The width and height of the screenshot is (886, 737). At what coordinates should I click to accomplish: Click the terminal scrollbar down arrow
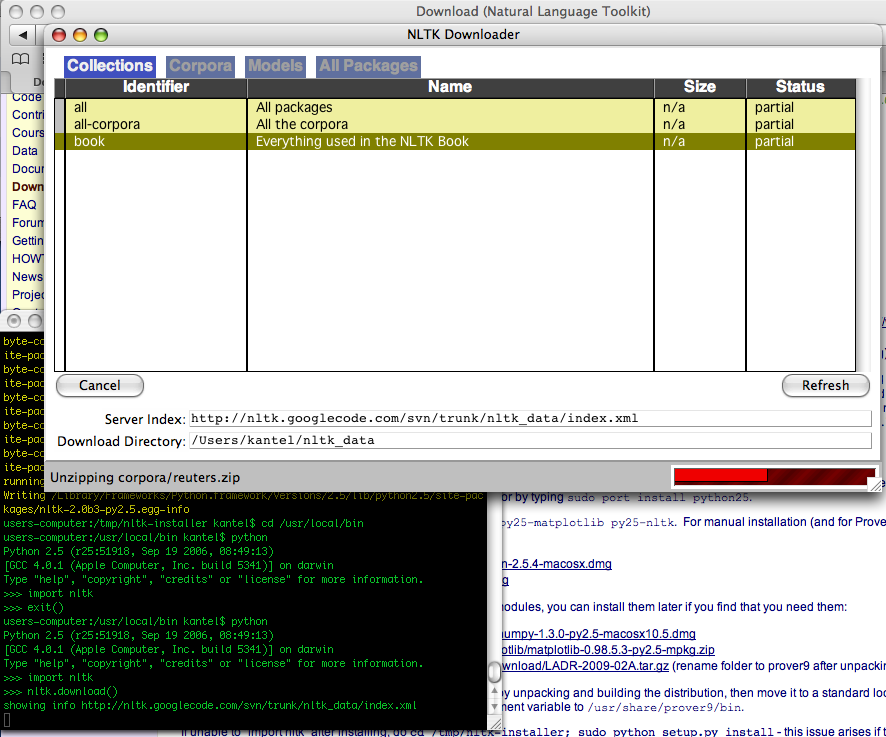tap(494, 706)
